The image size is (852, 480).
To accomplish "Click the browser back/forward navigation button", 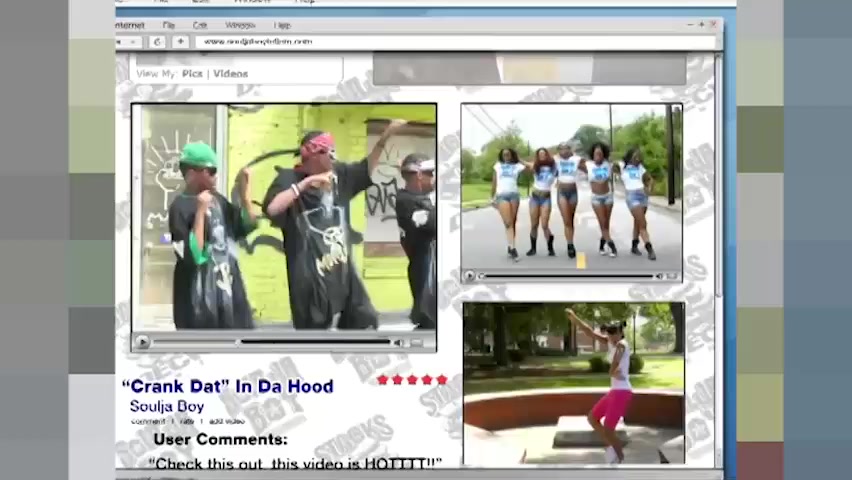I will tap(129, 42).
